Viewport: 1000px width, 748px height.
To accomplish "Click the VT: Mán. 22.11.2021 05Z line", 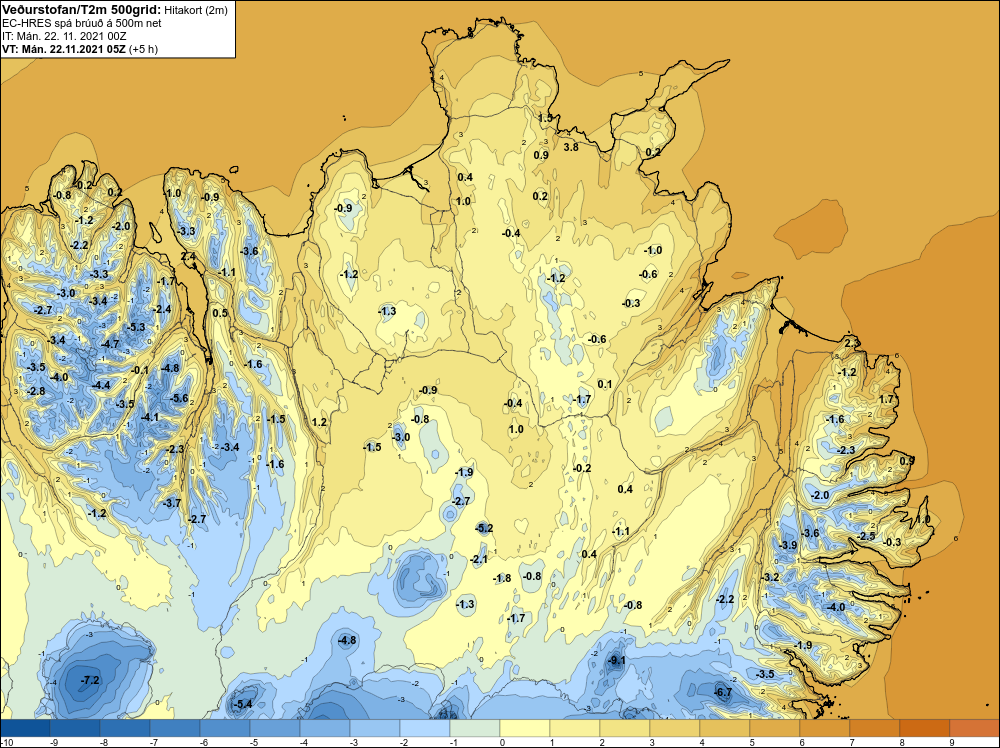I will point(64,49).
